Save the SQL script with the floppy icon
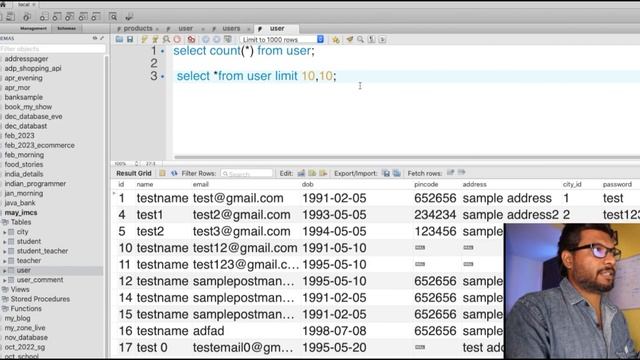Screen dimensions: 640x360 pyautogui.click(x=130, y=39)
